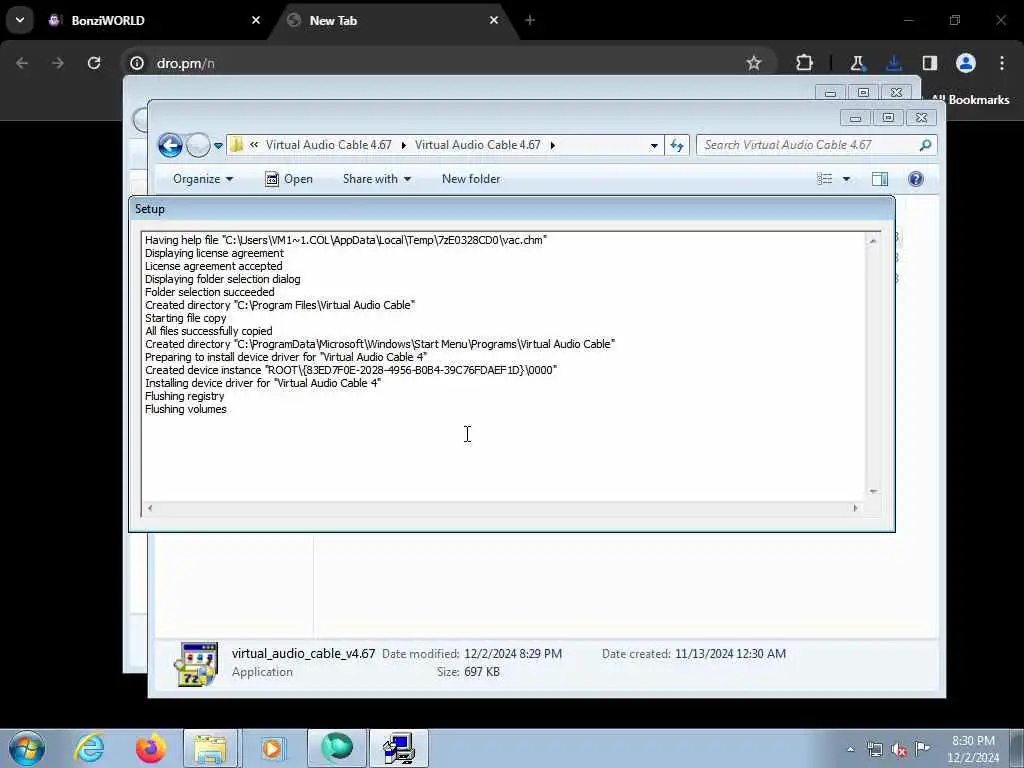
Task: Open the setup installer taskbar button
Action: [x=399, y=748]
